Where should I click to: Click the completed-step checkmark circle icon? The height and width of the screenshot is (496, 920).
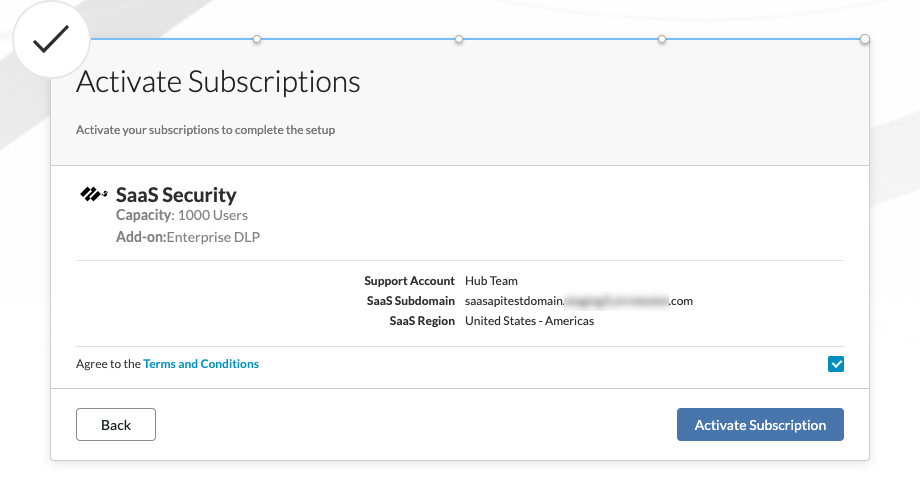[x=51, y=40]
